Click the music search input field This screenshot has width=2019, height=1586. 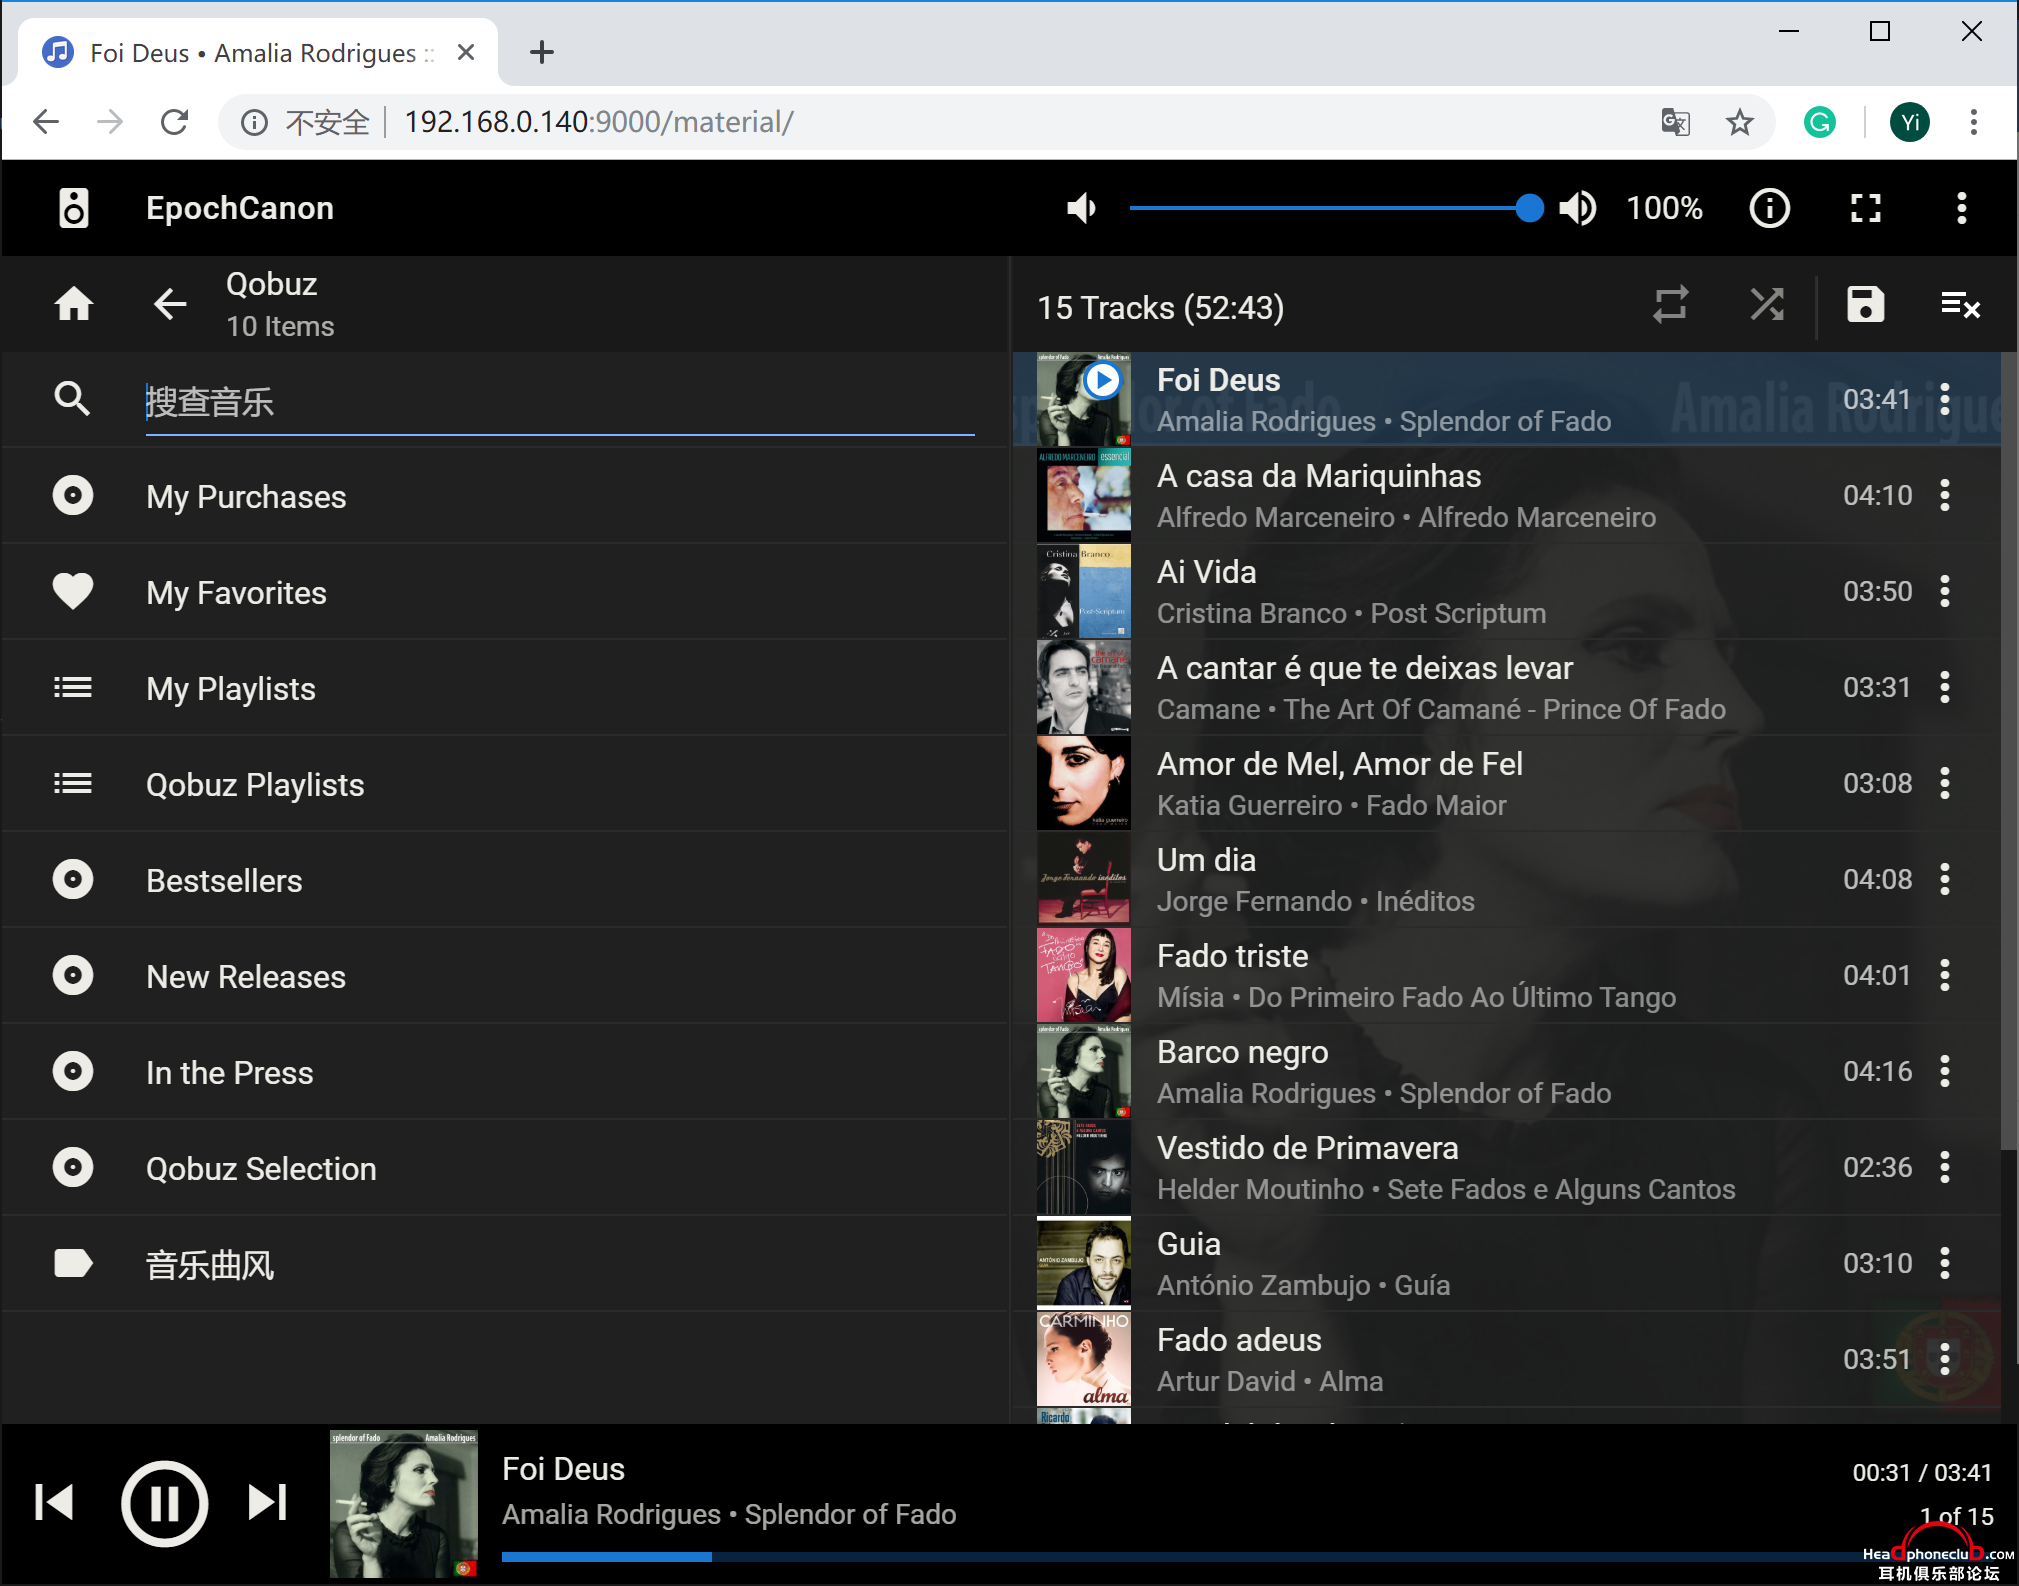coord(560,402)
